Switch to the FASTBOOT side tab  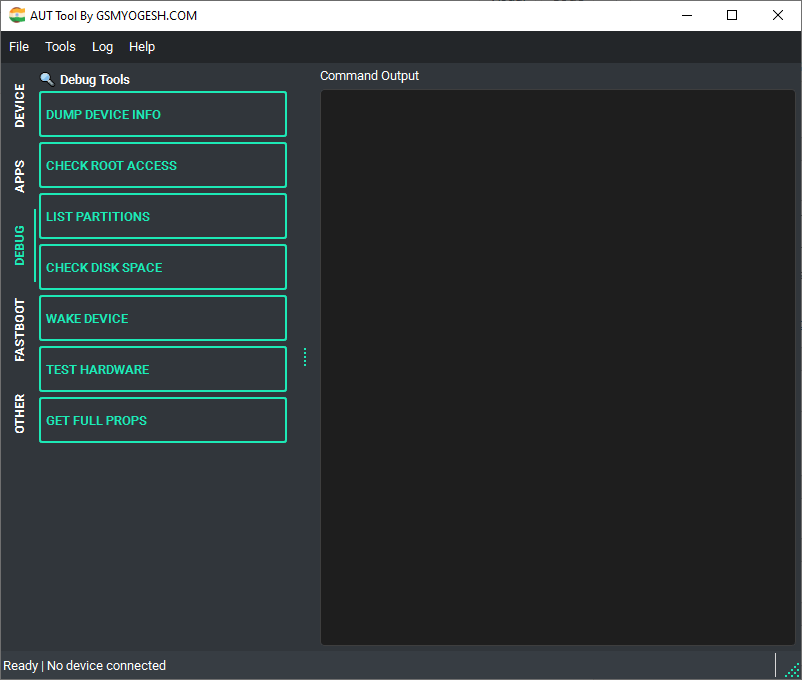19,330
